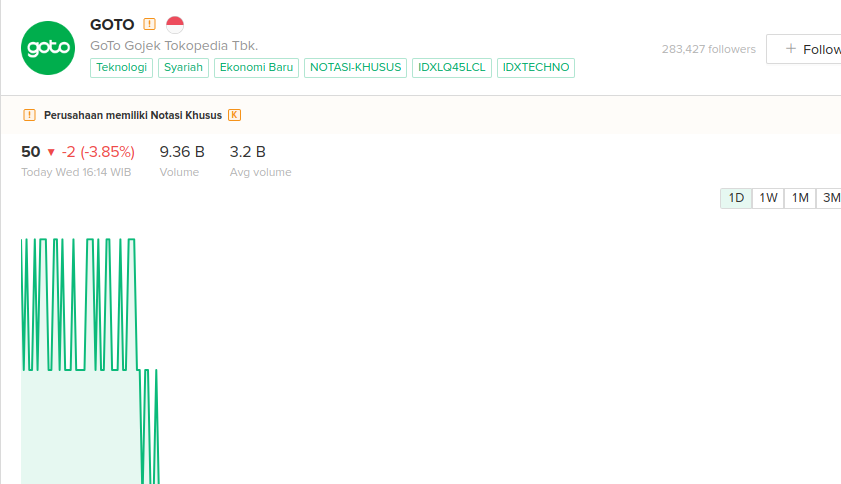Click the Avg volume label

click(x=260, y=172)
